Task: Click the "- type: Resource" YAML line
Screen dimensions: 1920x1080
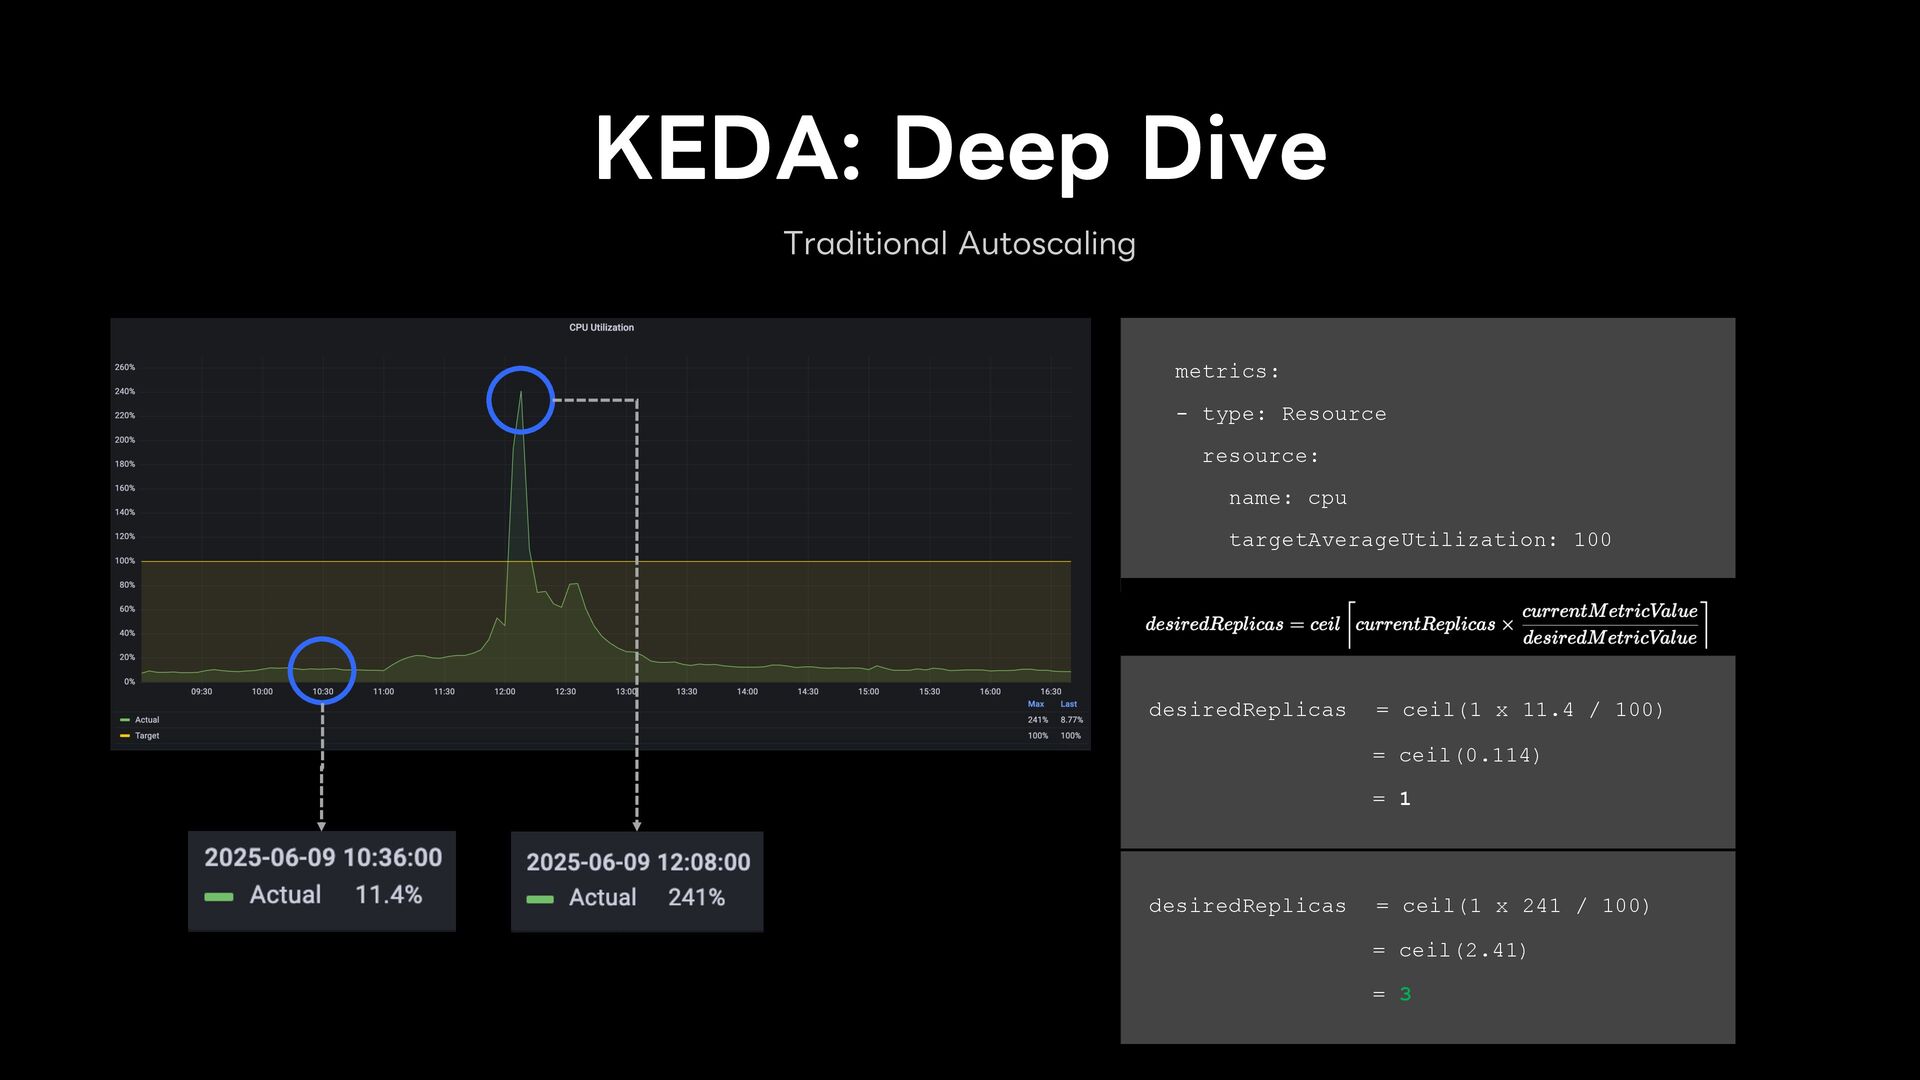Action: pos(1281,414)
